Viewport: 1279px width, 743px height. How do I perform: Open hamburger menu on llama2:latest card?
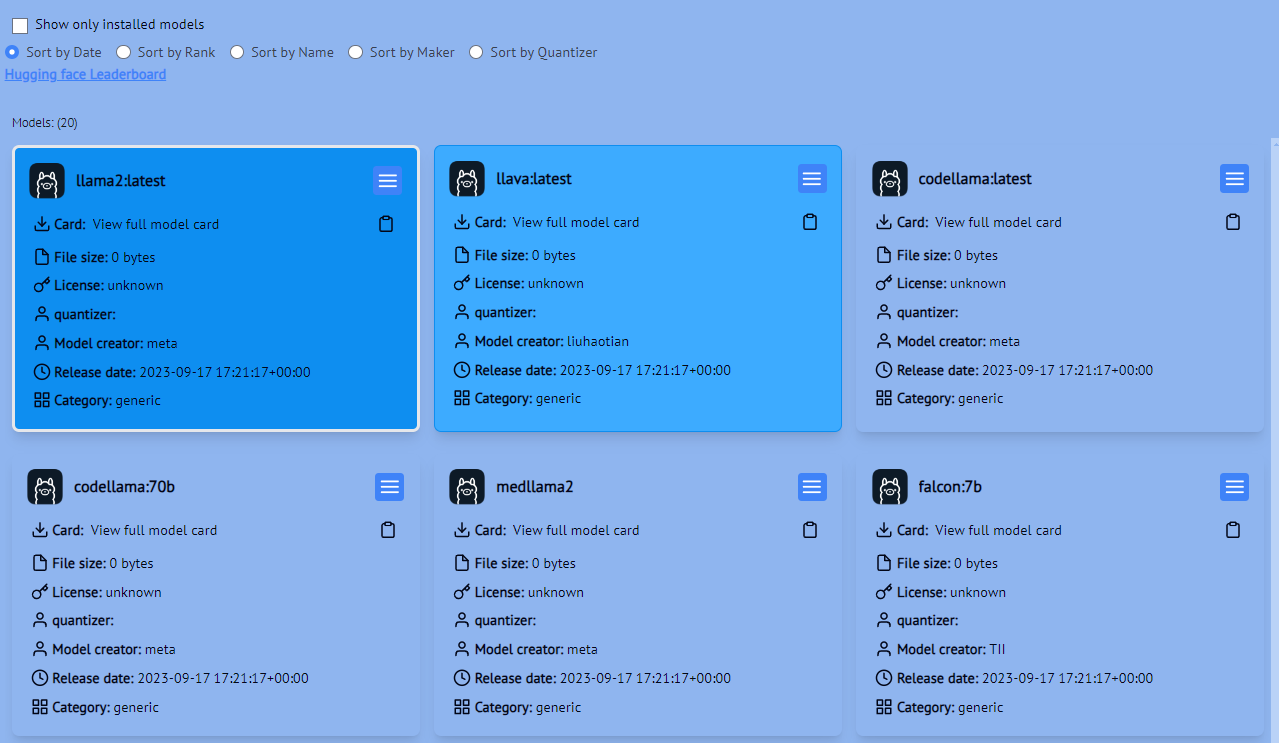point(388,180)
